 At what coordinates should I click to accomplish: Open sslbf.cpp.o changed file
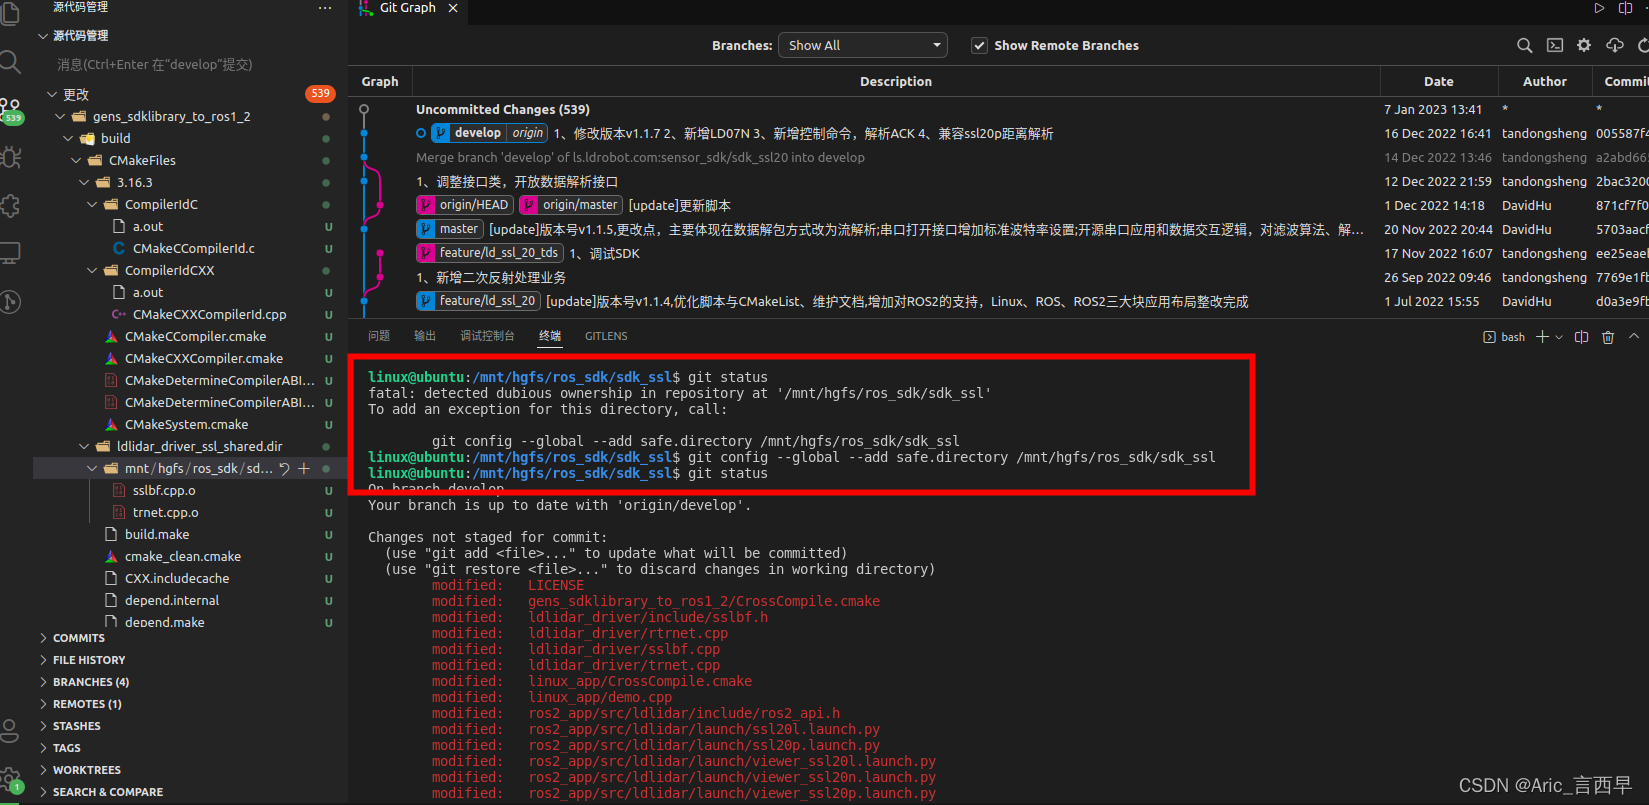(x=164, y=490)
